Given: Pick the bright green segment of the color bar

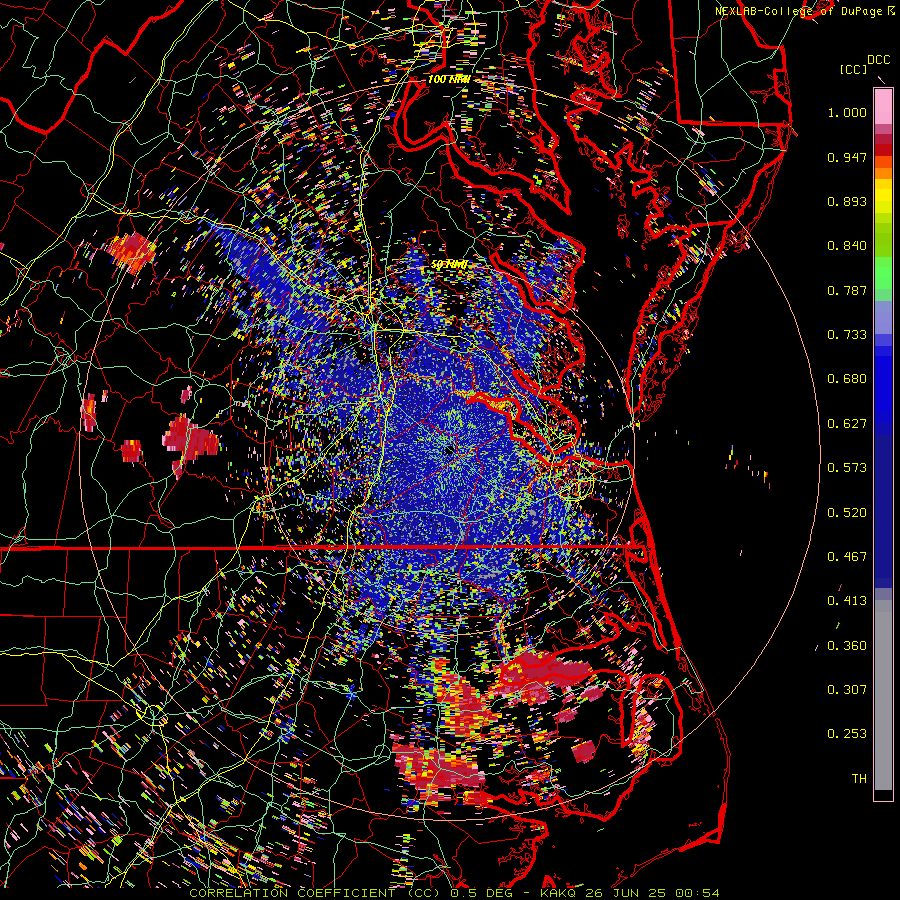Looking at the screenshot, I should (x=883, y=273).
